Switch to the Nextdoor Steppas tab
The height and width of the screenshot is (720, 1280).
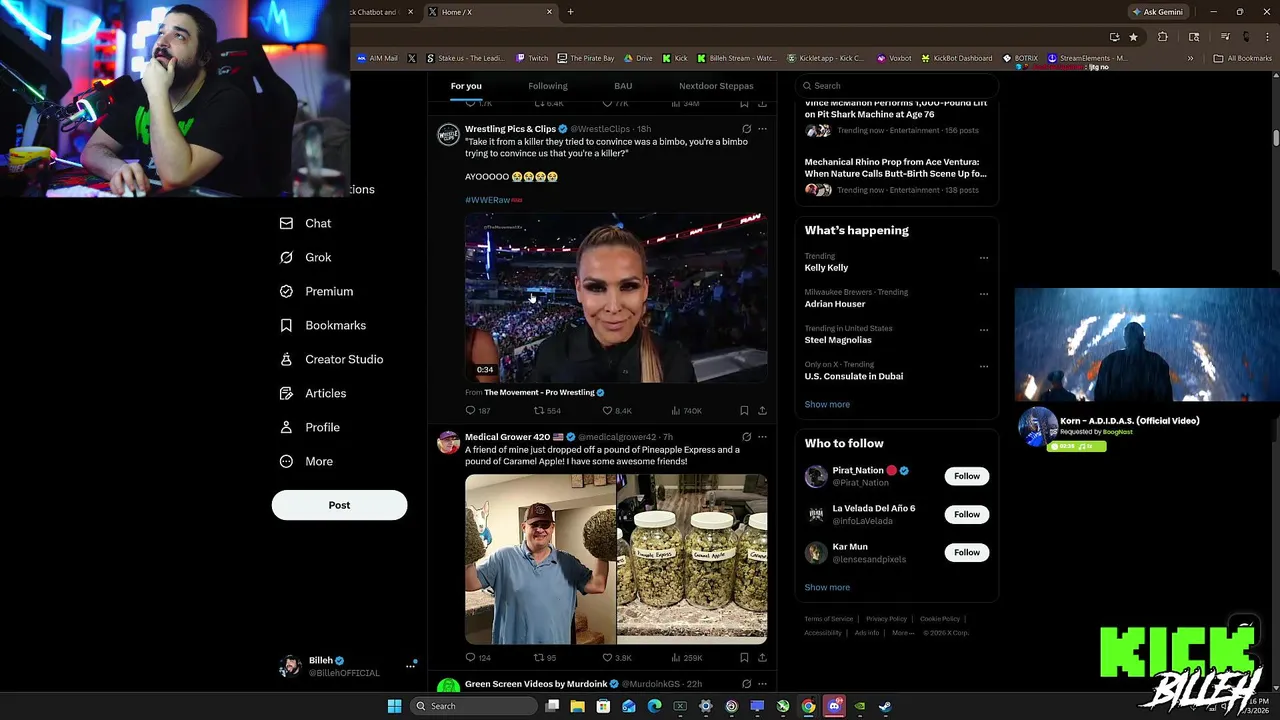coord(716,86)
